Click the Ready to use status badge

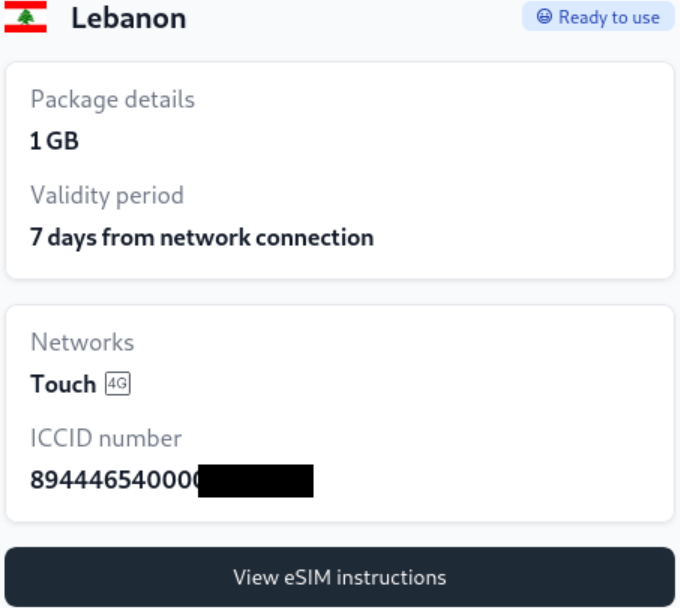[x=598, y=17]
